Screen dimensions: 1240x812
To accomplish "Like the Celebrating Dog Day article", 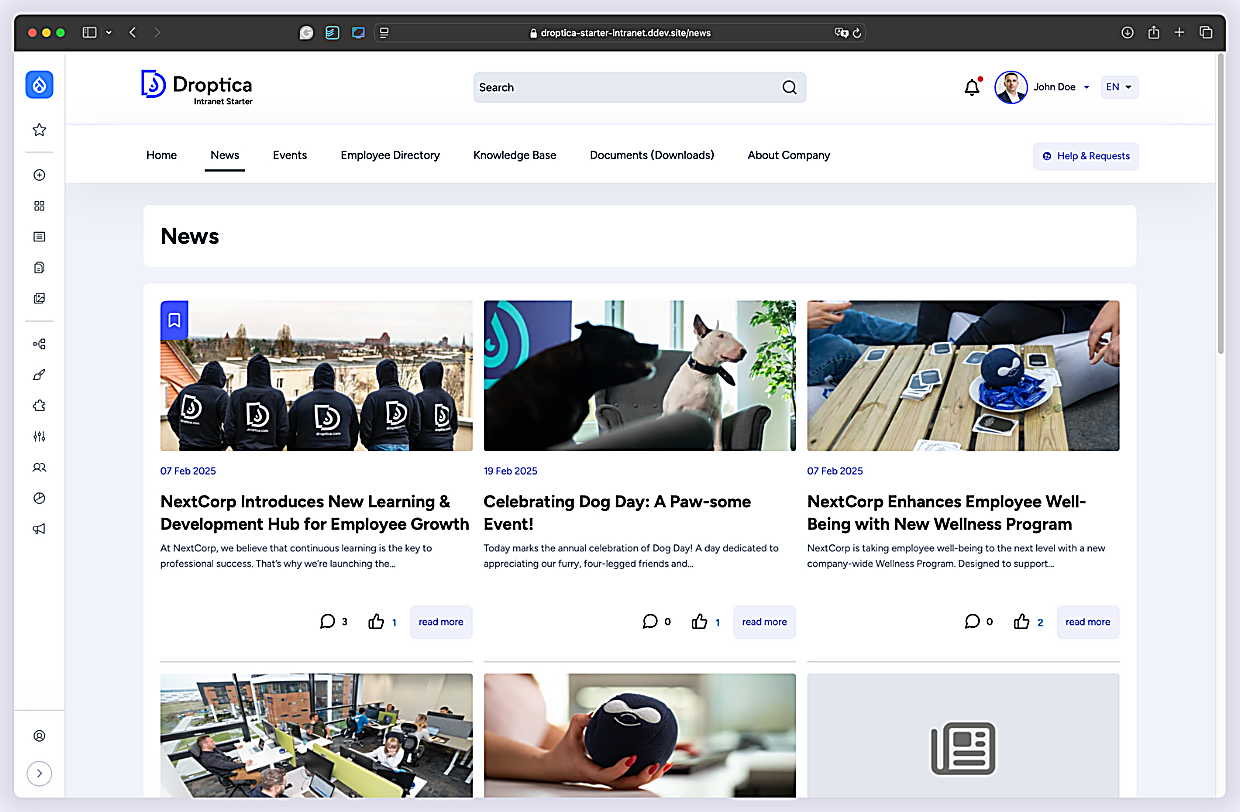I will coord(699,621).
